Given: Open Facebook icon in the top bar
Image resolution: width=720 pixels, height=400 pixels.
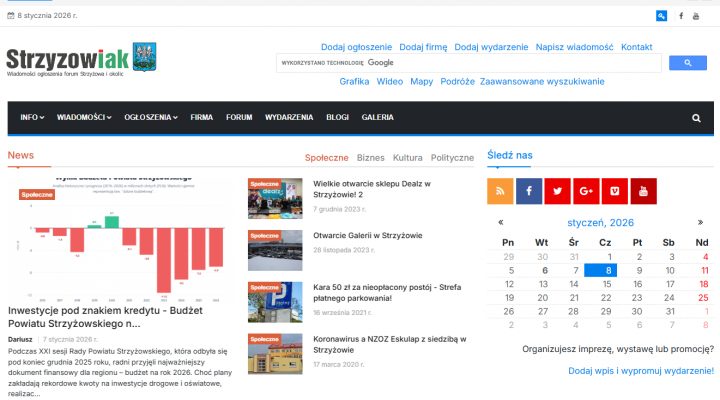Looking at the screenshot, I should click(x=681, y=16).
